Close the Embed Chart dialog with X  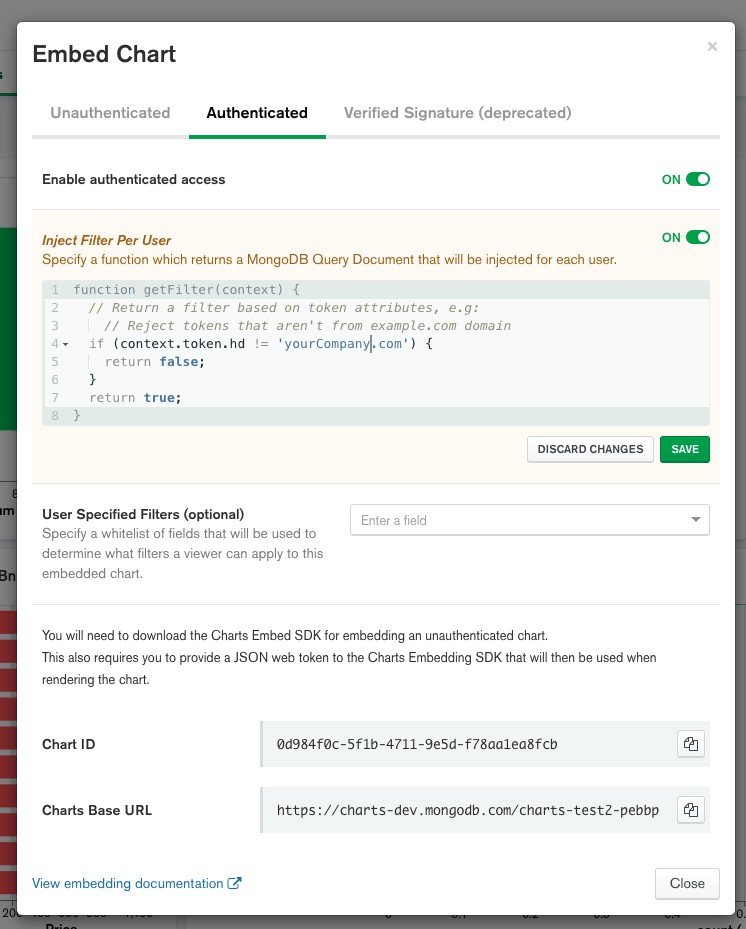(x=712, y=46)
